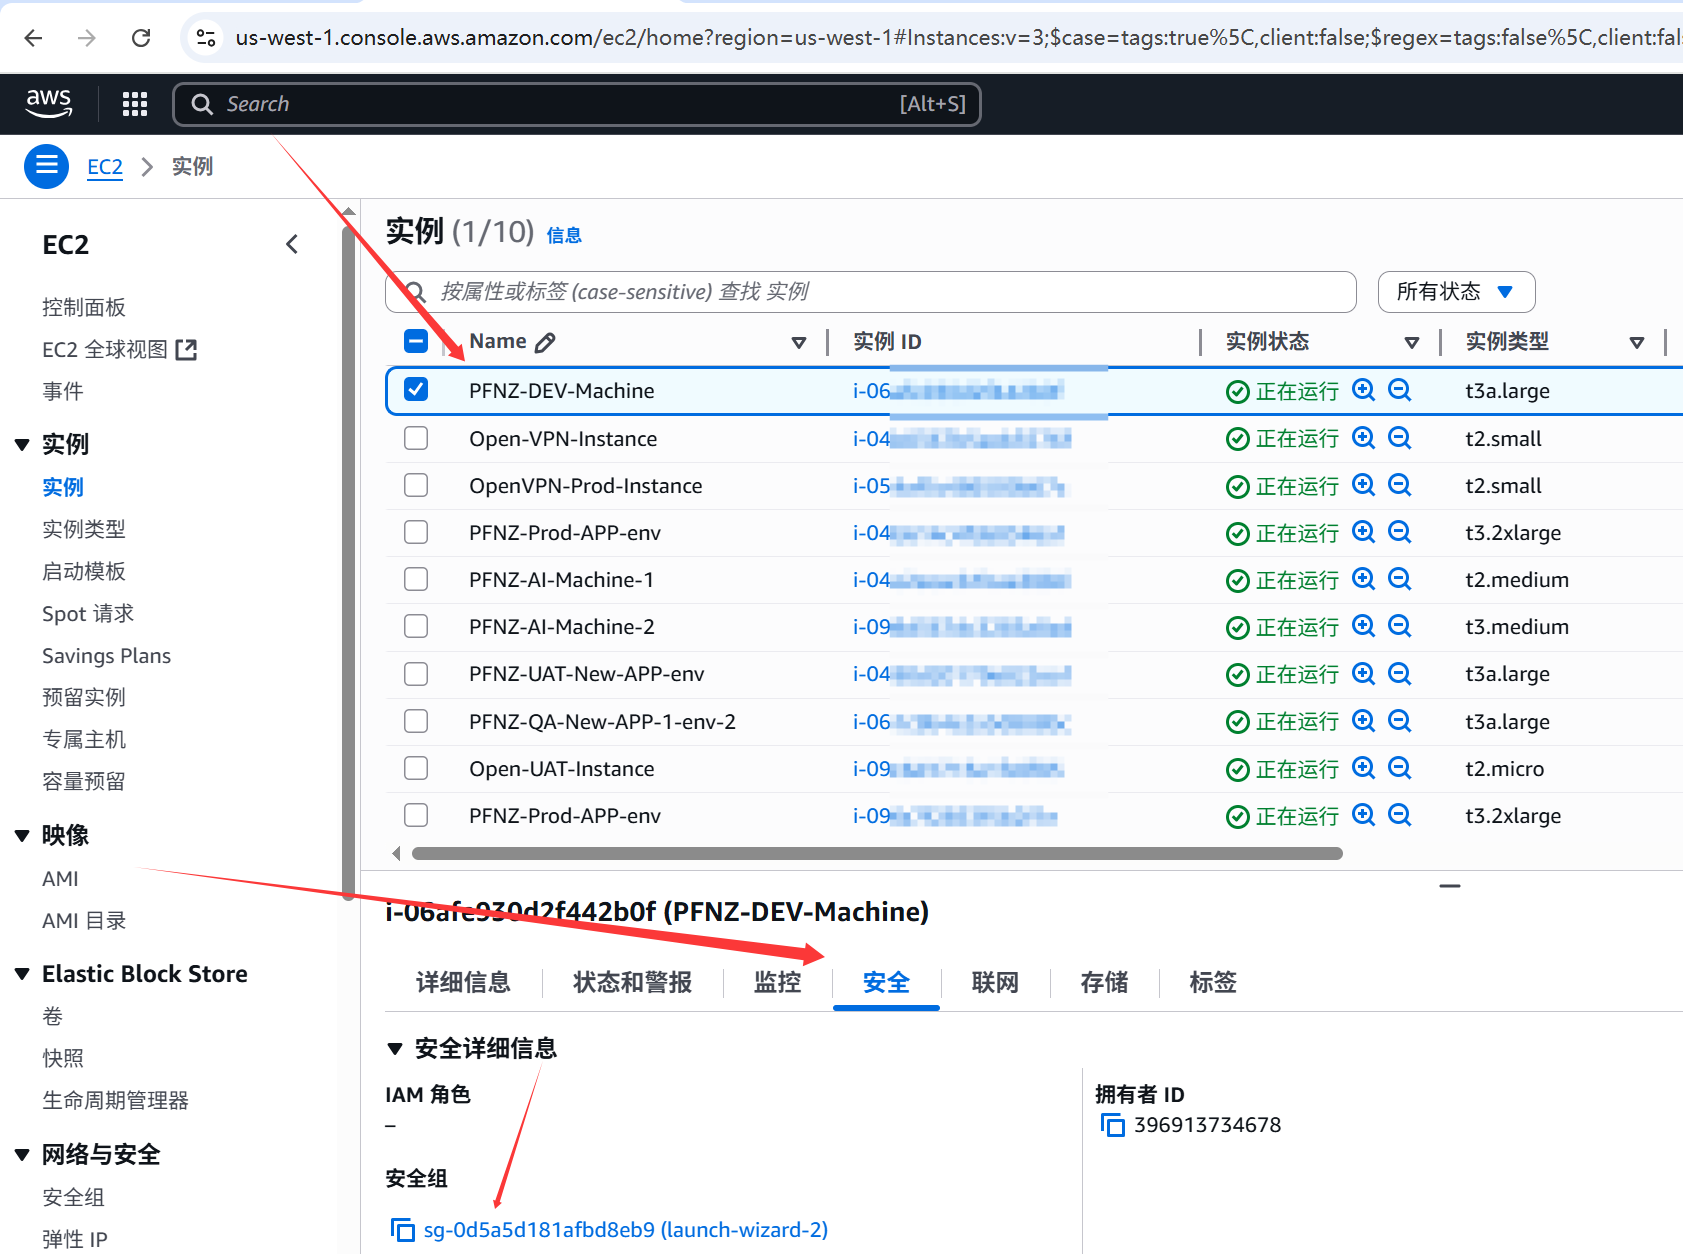Collapse the 网络与安全 sidebar section
The width and height of the screenshot is (1683, 1254).
(x=22, y=1155)
